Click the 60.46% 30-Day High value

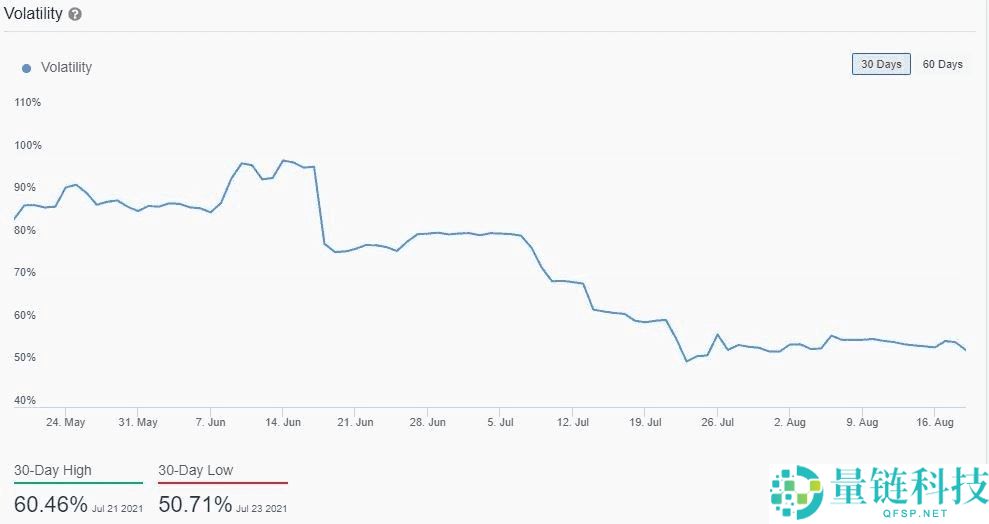pyautogui.click(x=51, y=504)
